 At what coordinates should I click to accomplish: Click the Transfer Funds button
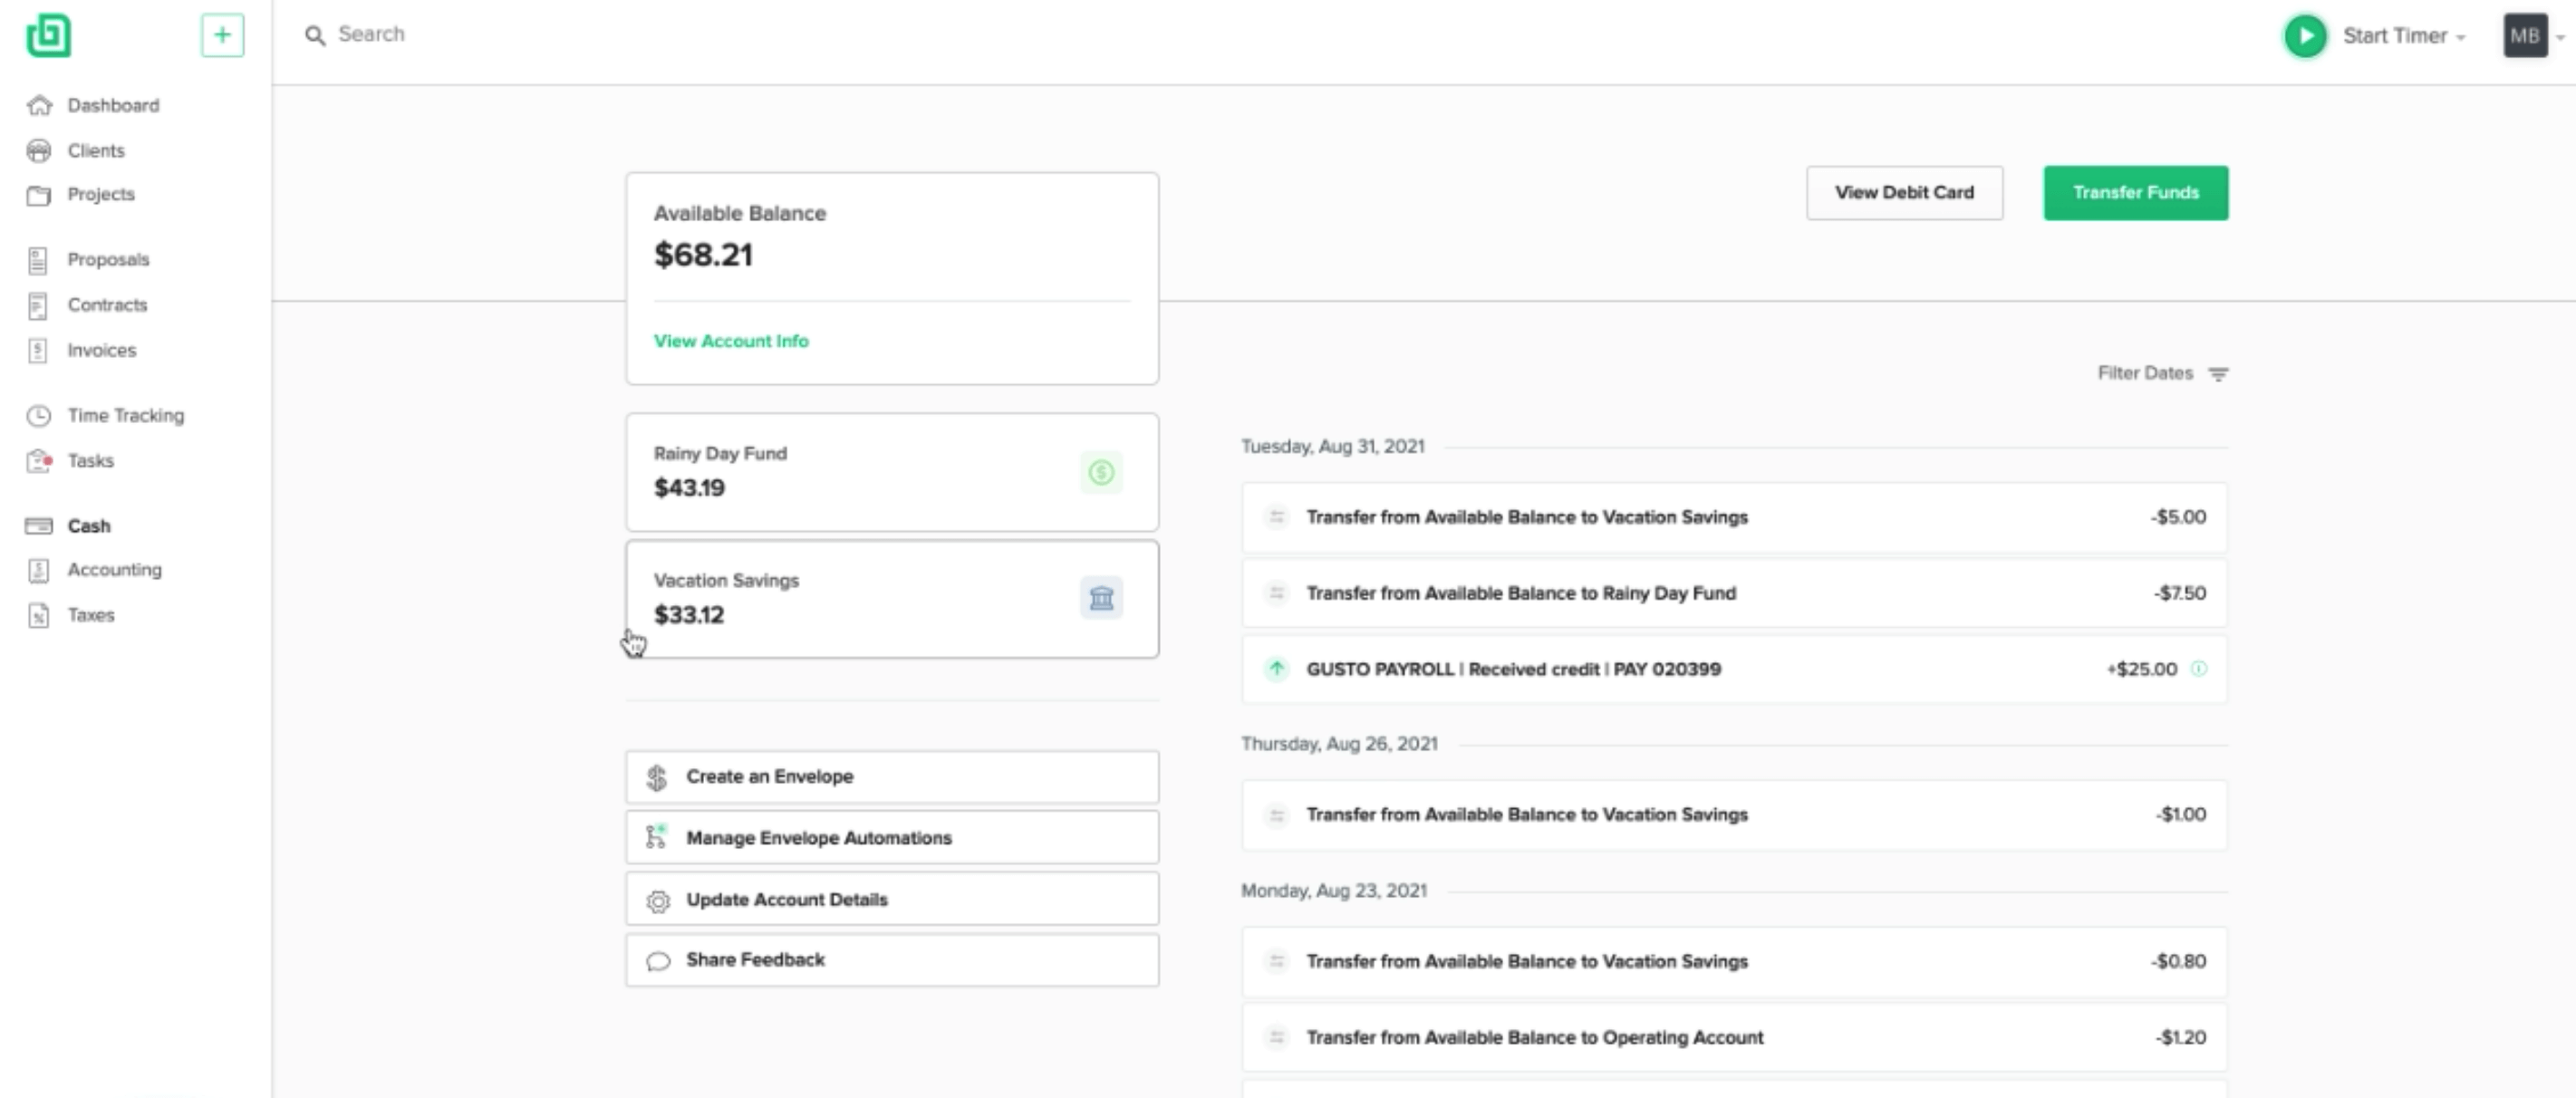point(2135,193)
